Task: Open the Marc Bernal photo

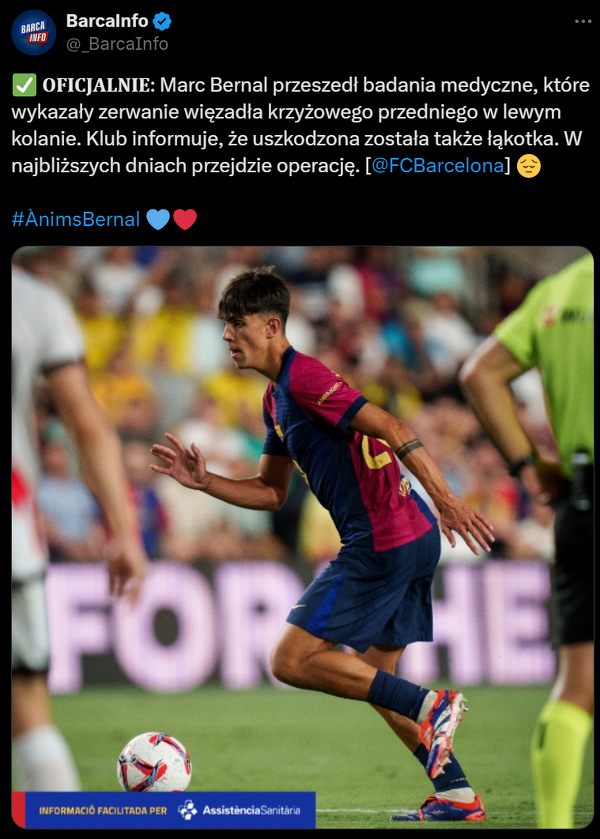Action: coord(302,537)
